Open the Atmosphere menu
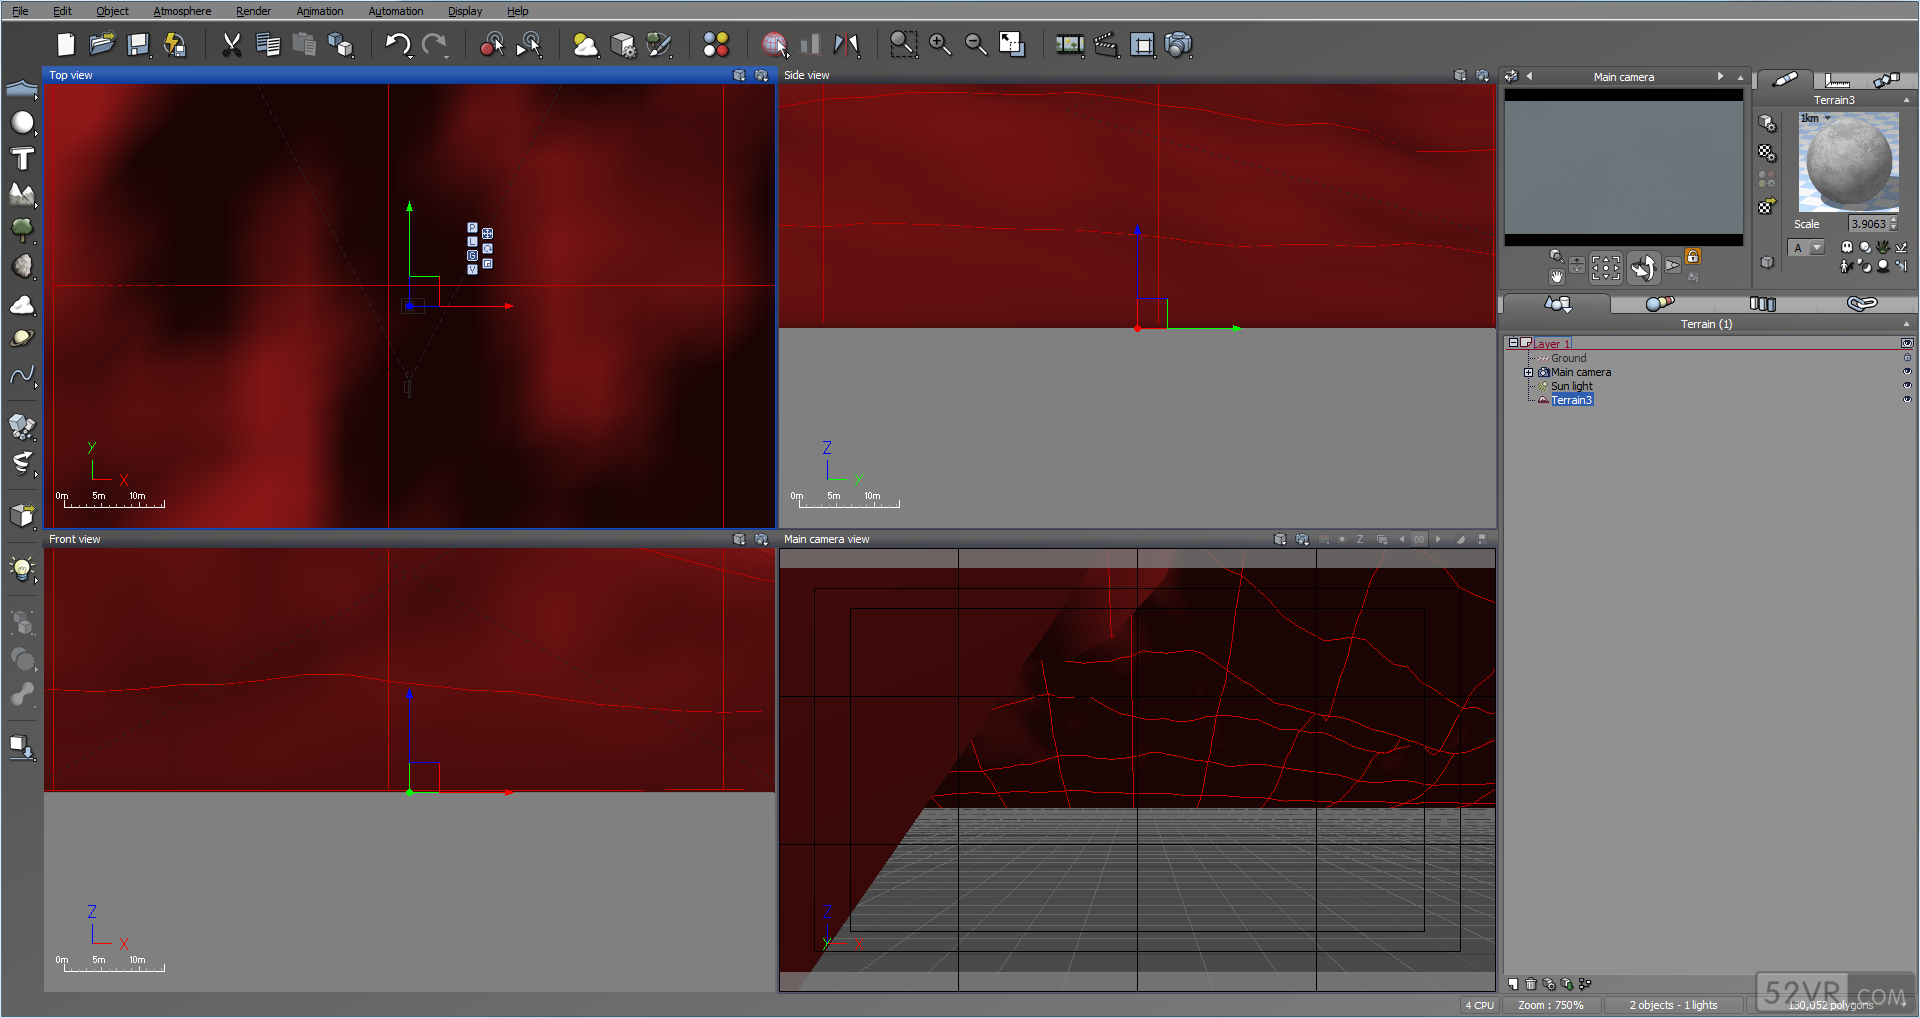 (182, 11)
